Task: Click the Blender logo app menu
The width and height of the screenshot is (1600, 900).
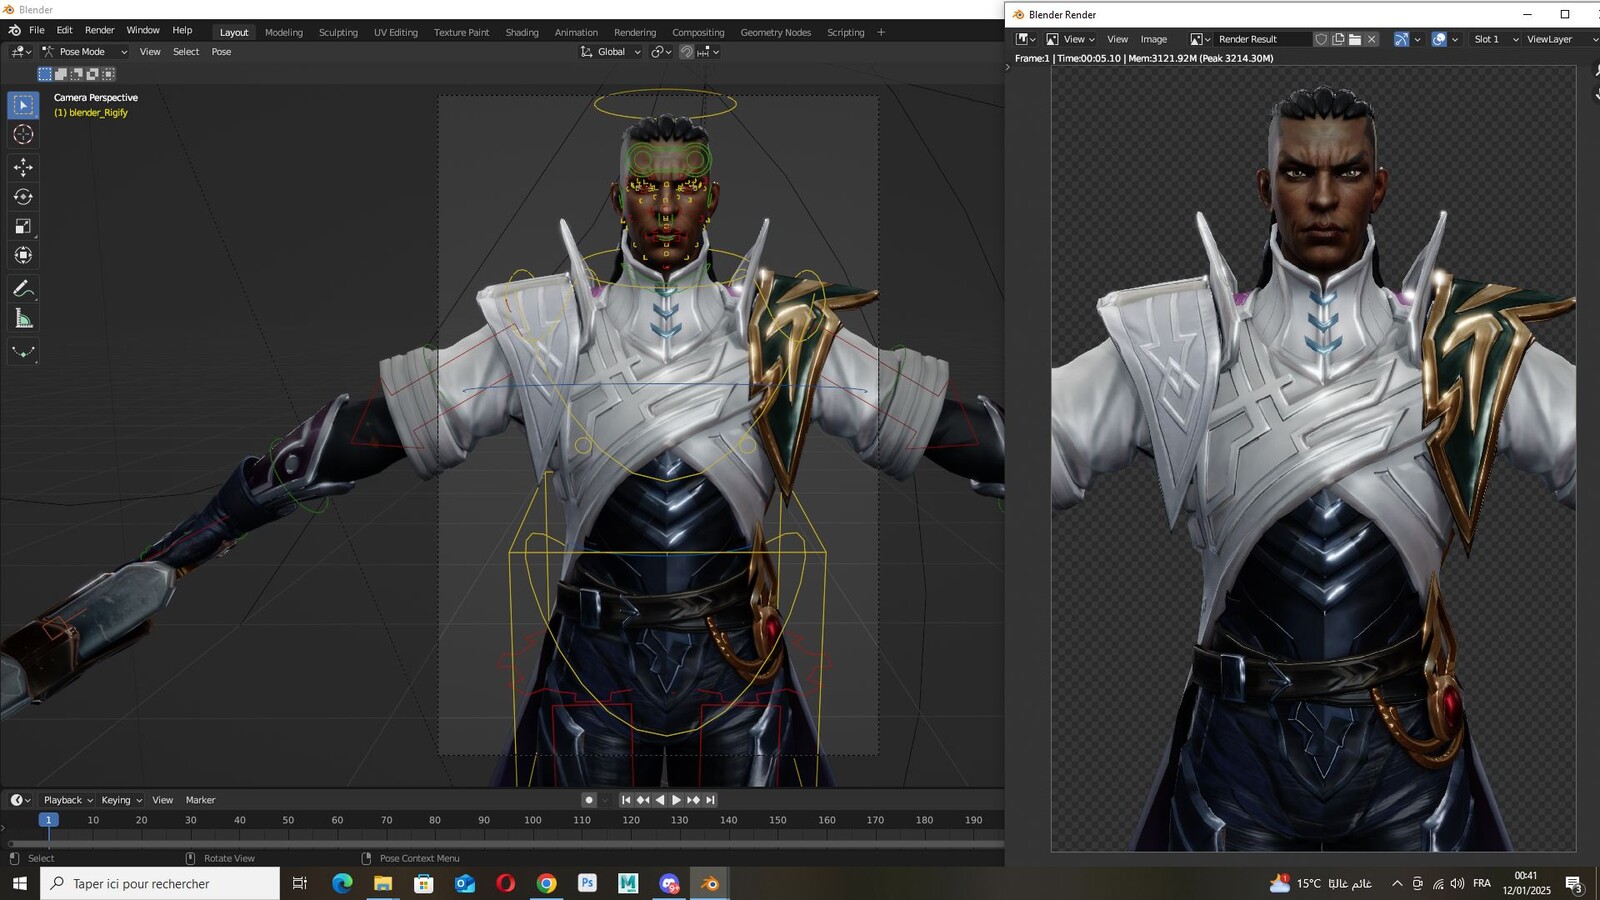Action: [14, 31]
